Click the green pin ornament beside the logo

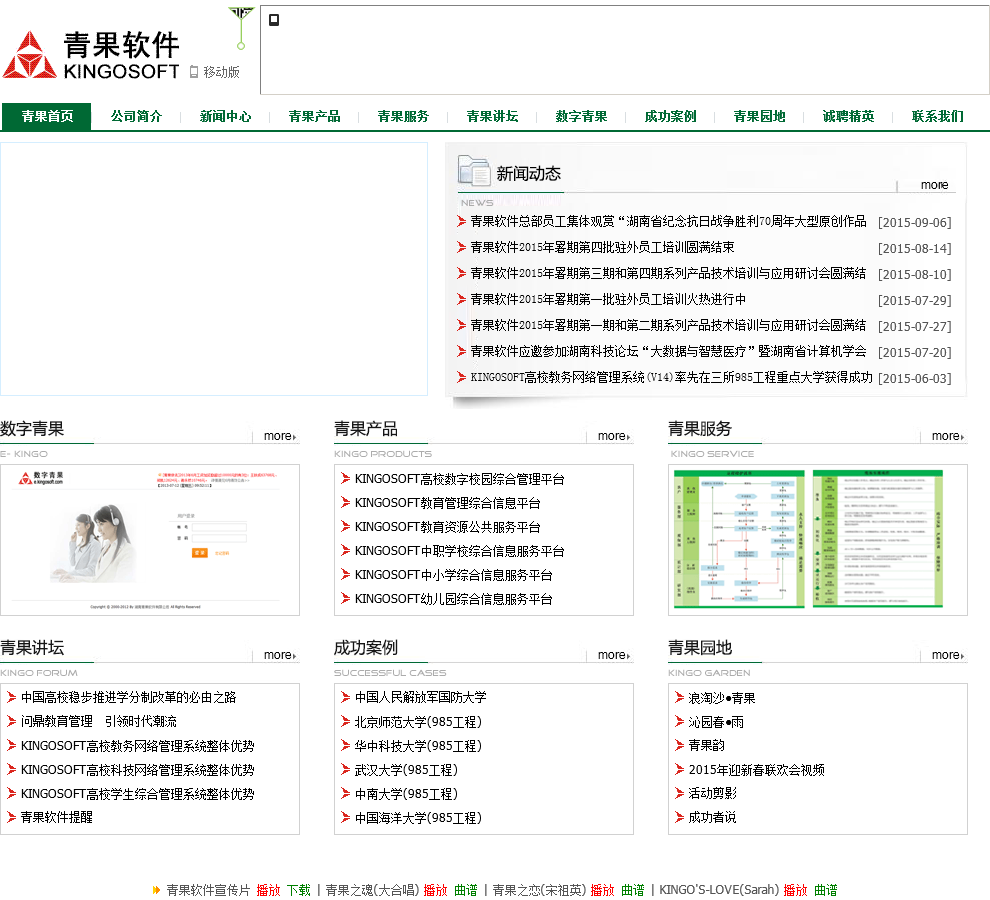click(x=241, y=28)
